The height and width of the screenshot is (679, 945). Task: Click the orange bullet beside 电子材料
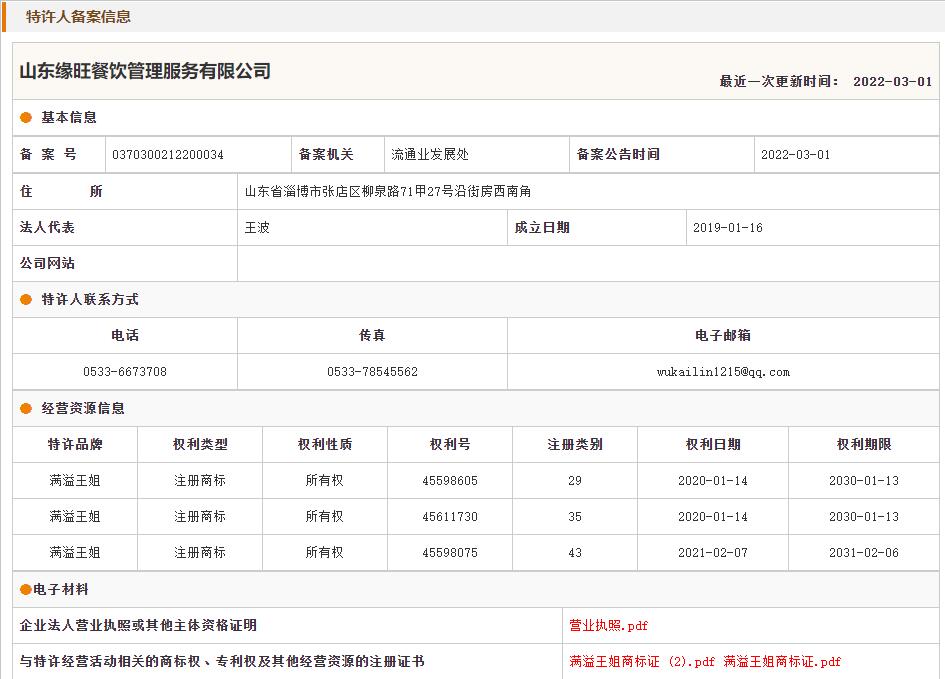tap(26, 590)
